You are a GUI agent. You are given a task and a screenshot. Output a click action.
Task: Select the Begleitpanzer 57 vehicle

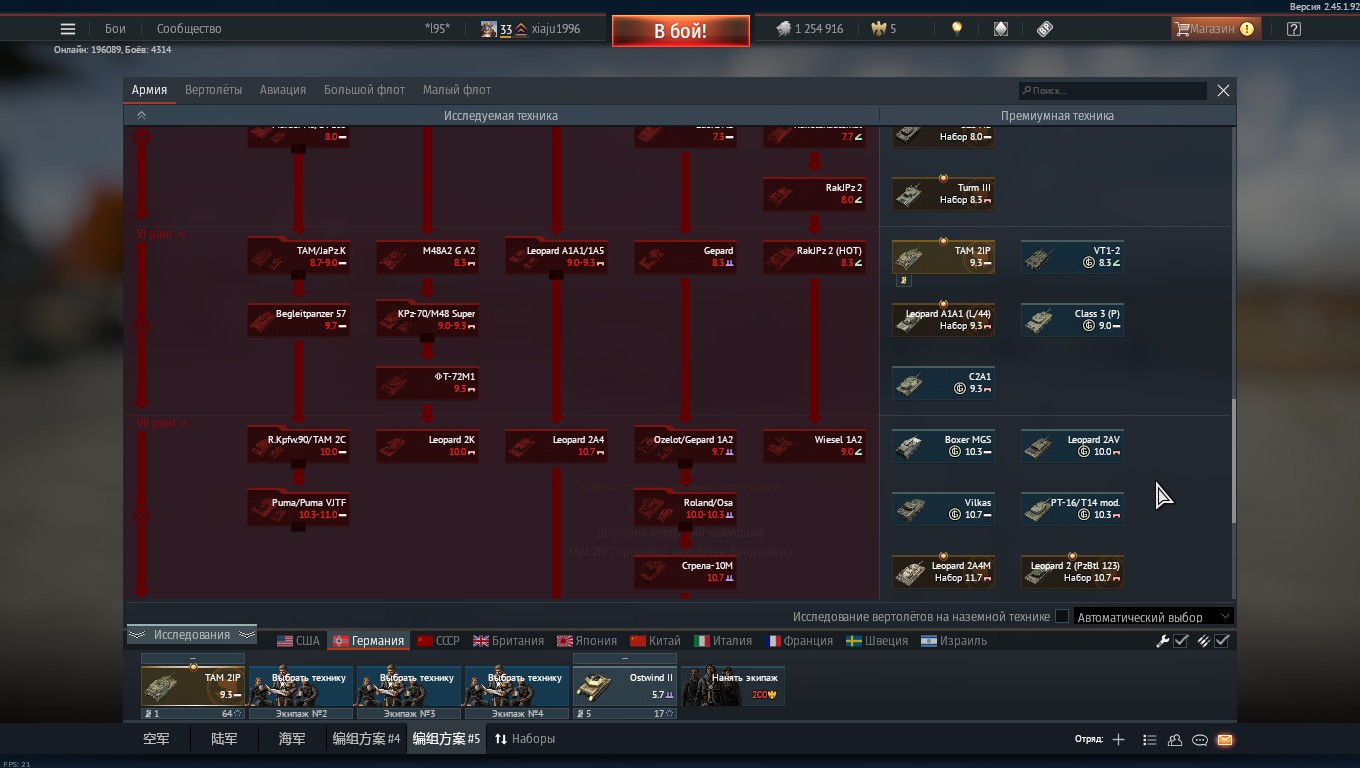[298, 319]
